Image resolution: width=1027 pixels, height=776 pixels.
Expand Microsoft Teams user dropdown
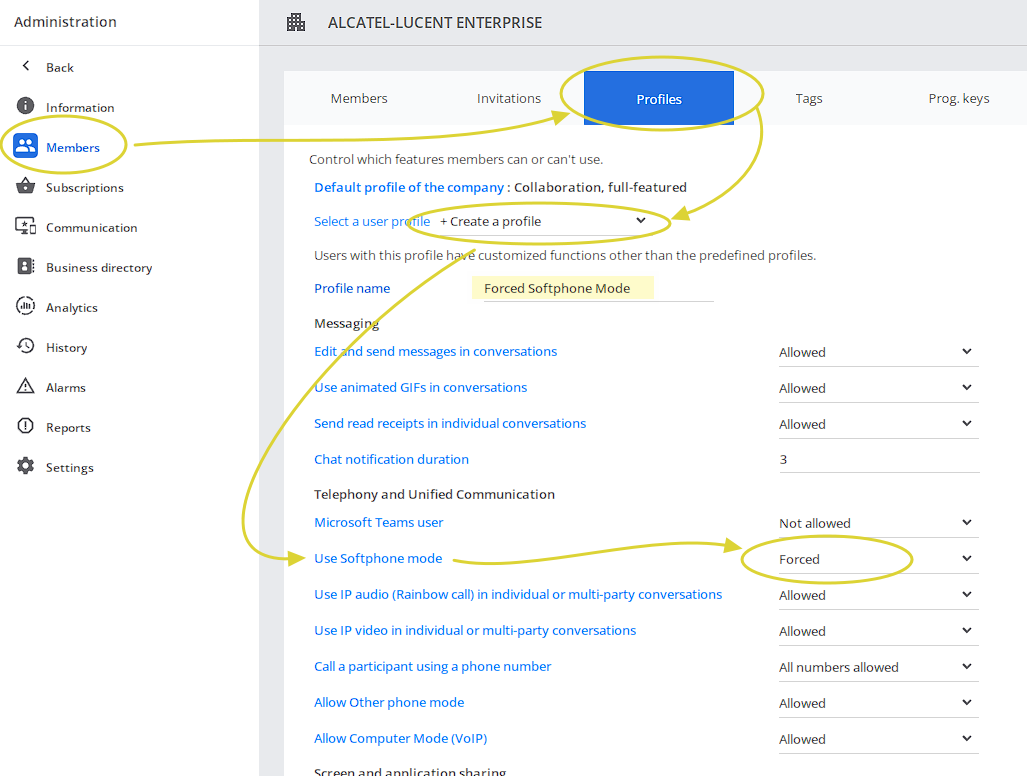coord(878,523)
